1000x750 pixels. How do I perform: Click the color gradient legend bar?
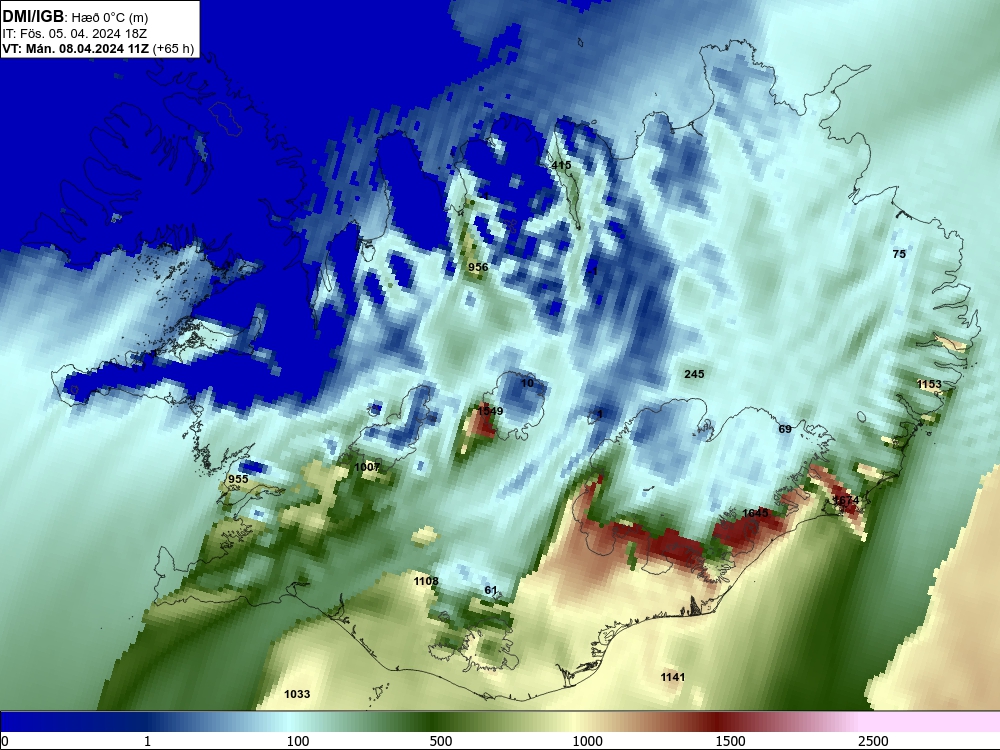[500, 722]
